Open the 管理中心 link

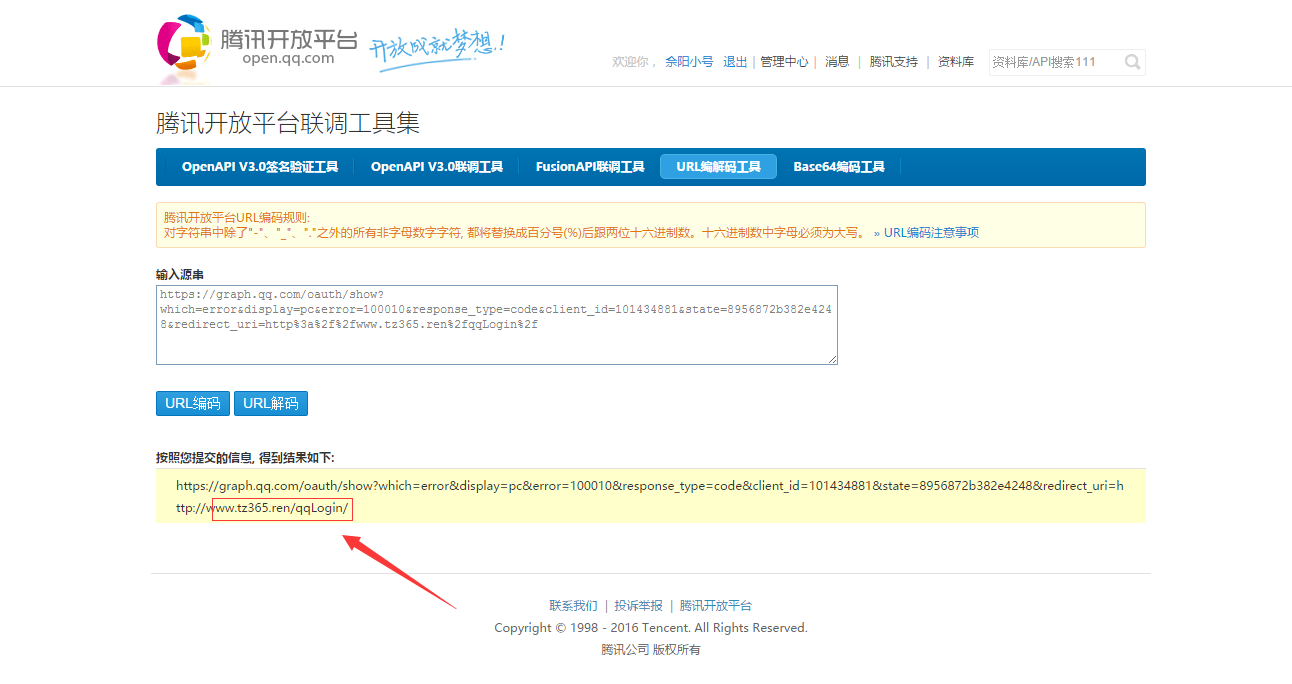784,62
